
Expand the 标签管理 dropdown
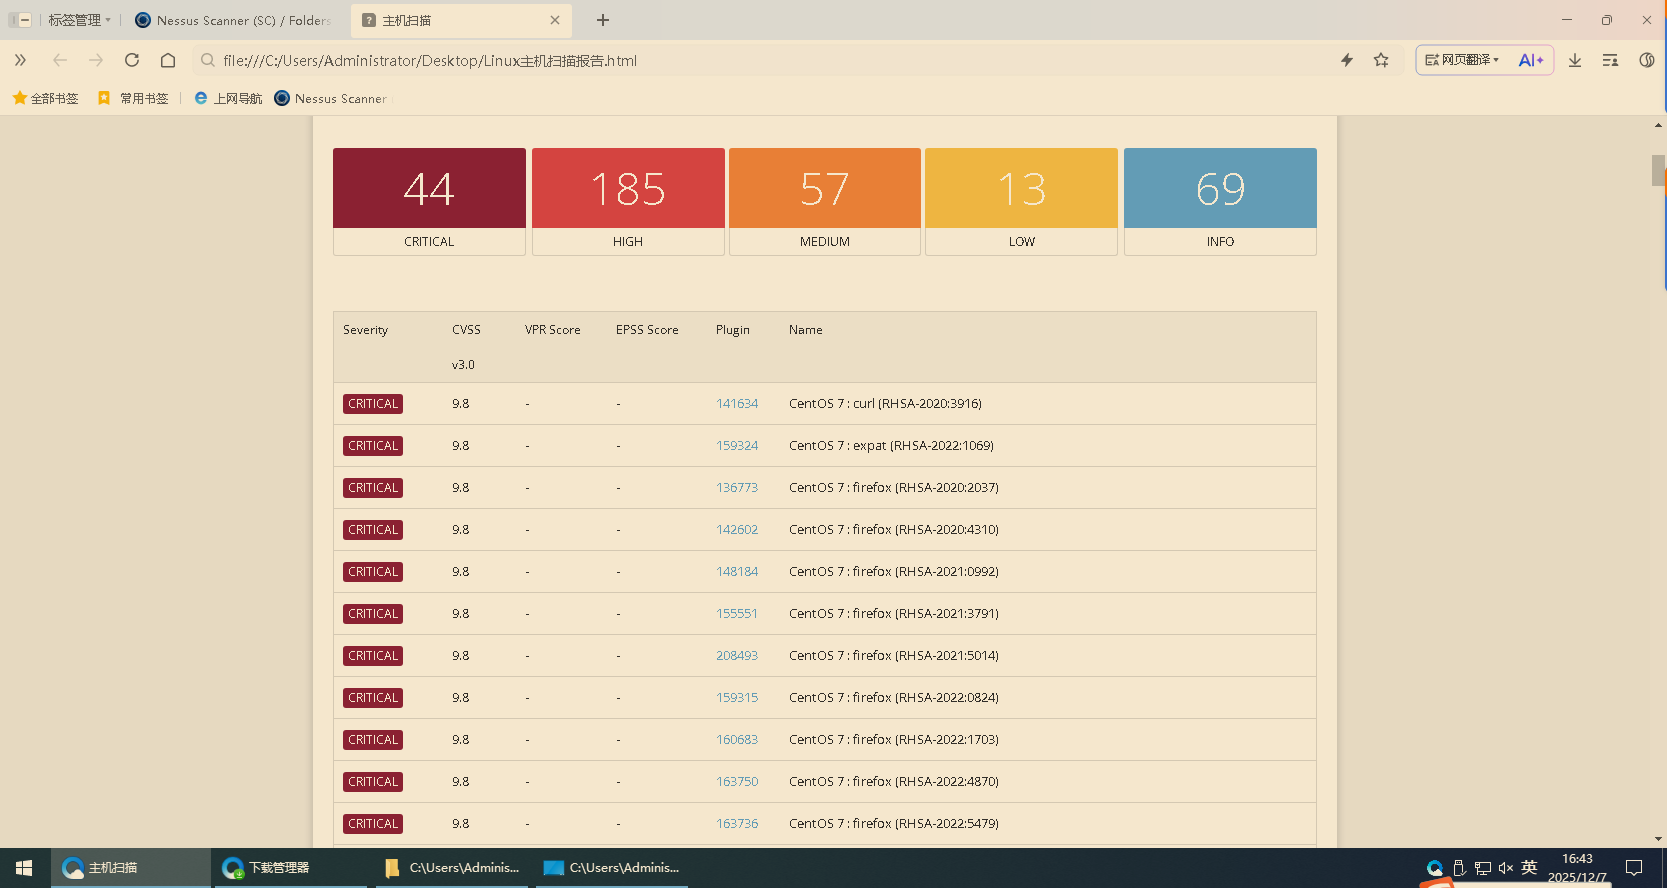tap(80, 20)
